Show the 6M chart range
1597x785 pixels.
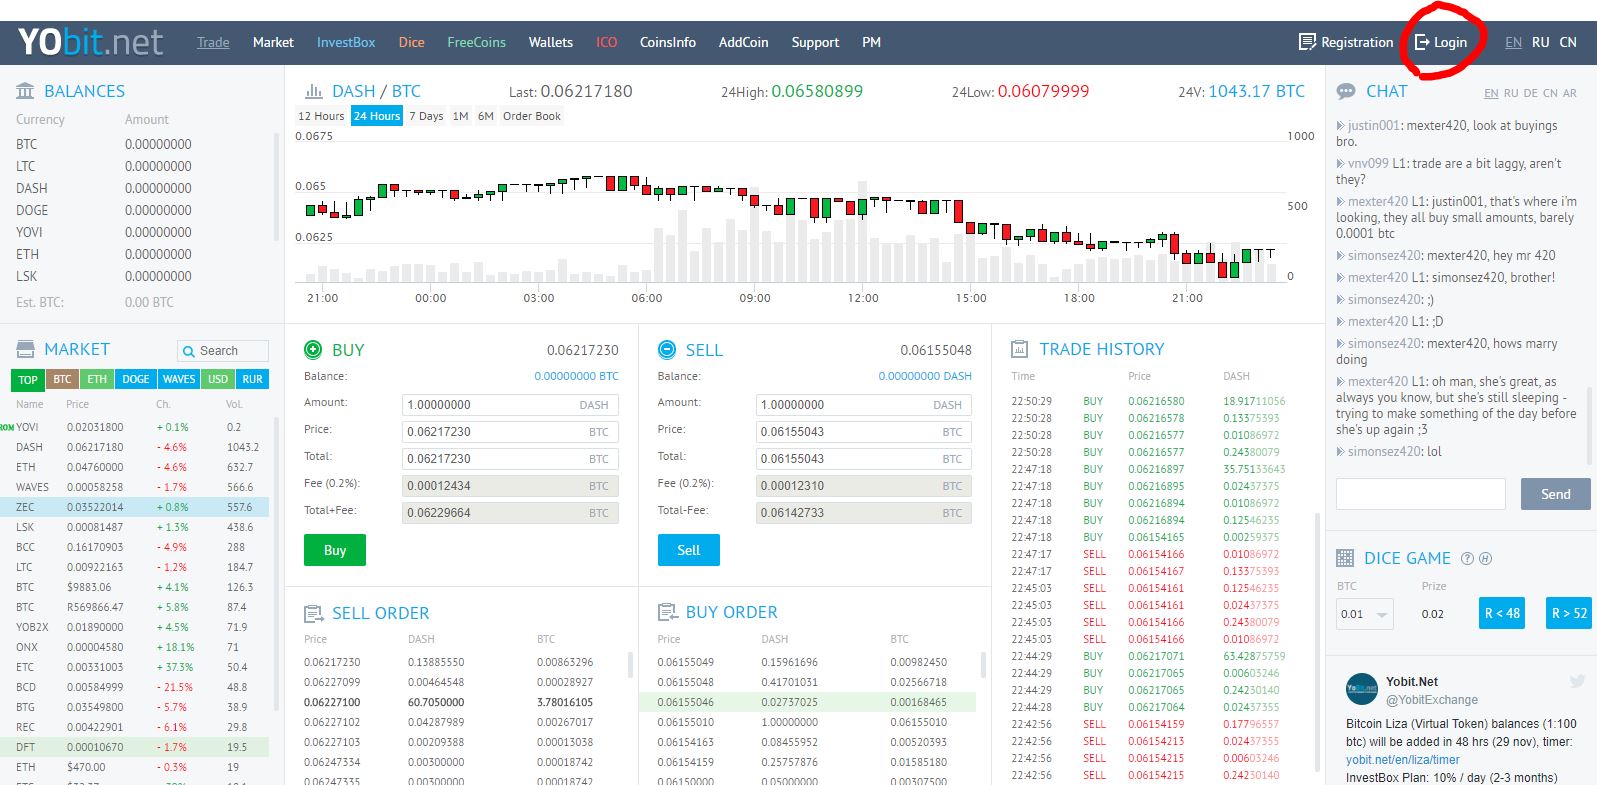pyautogui.click(x=486, y=116)
